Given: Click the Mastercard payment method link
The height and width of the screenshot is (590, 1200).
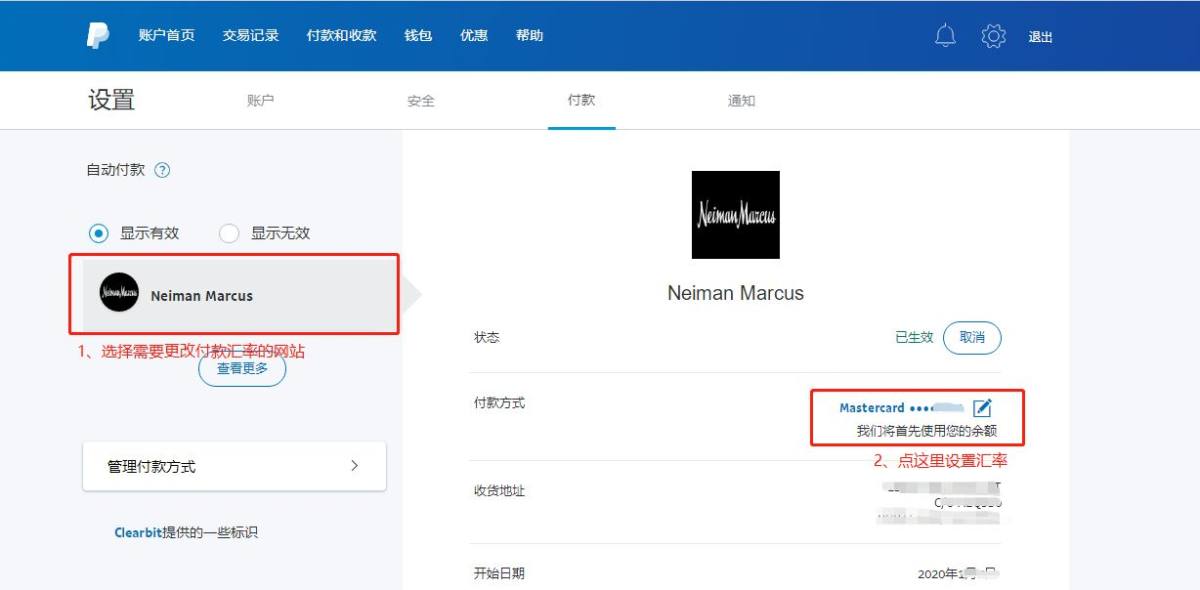Looking at the screenshot, I should pos(872,408).
